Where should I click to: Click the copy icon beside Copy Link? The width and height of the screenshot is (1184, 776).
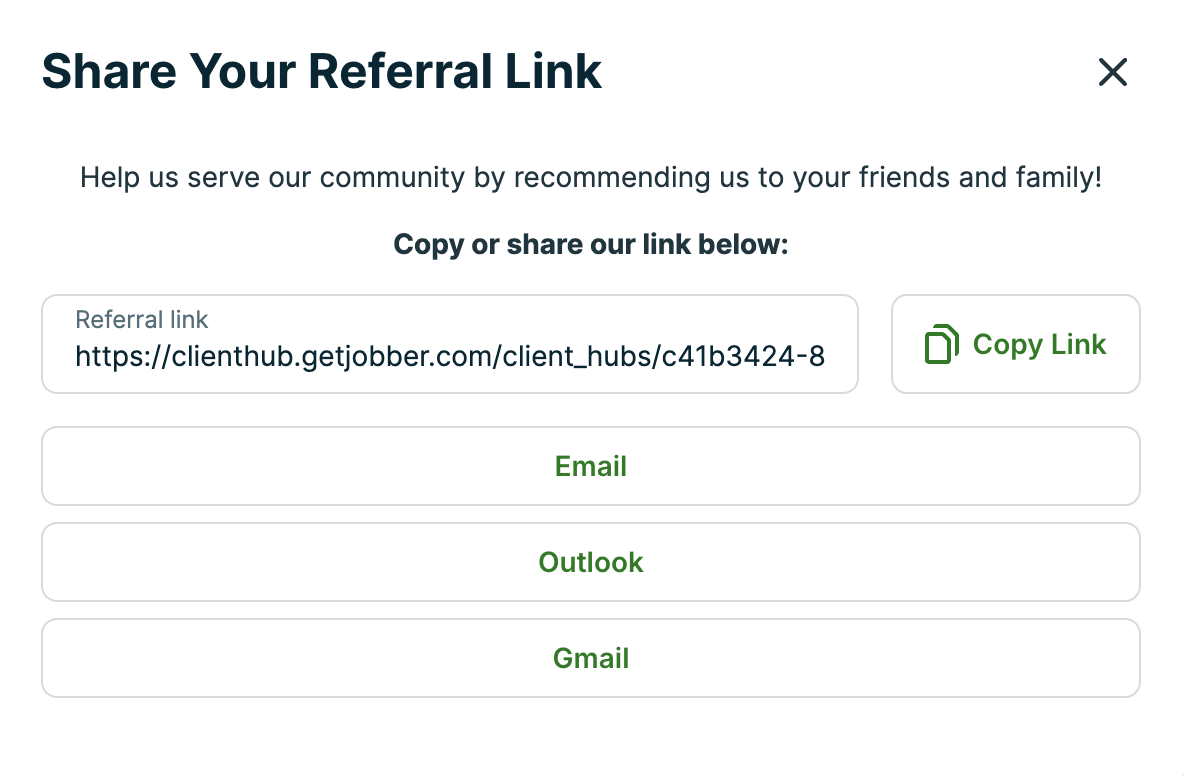click(x=941, y=344)
